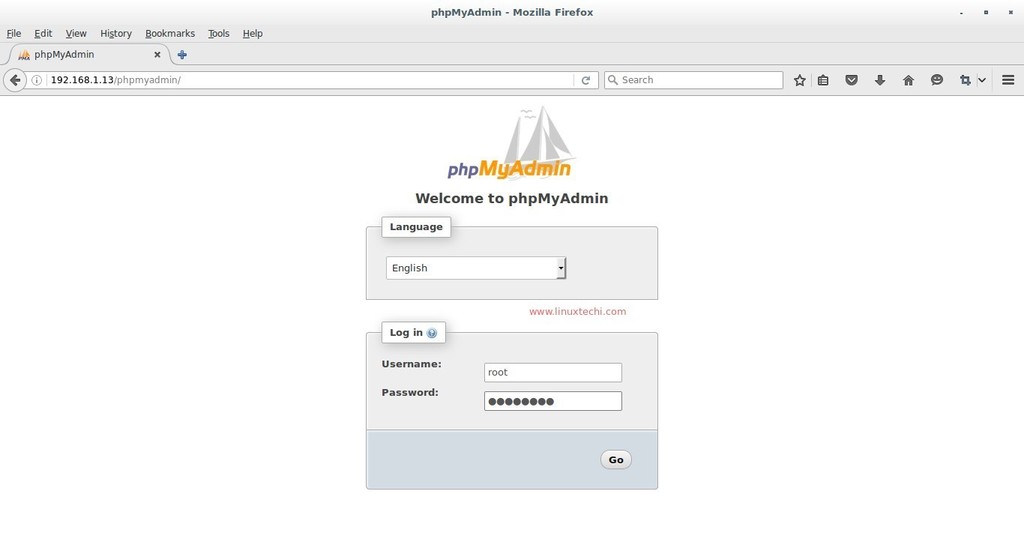Bookmark this page with the star icon
The image size is (1024, 557).
[x=799, y=80]
